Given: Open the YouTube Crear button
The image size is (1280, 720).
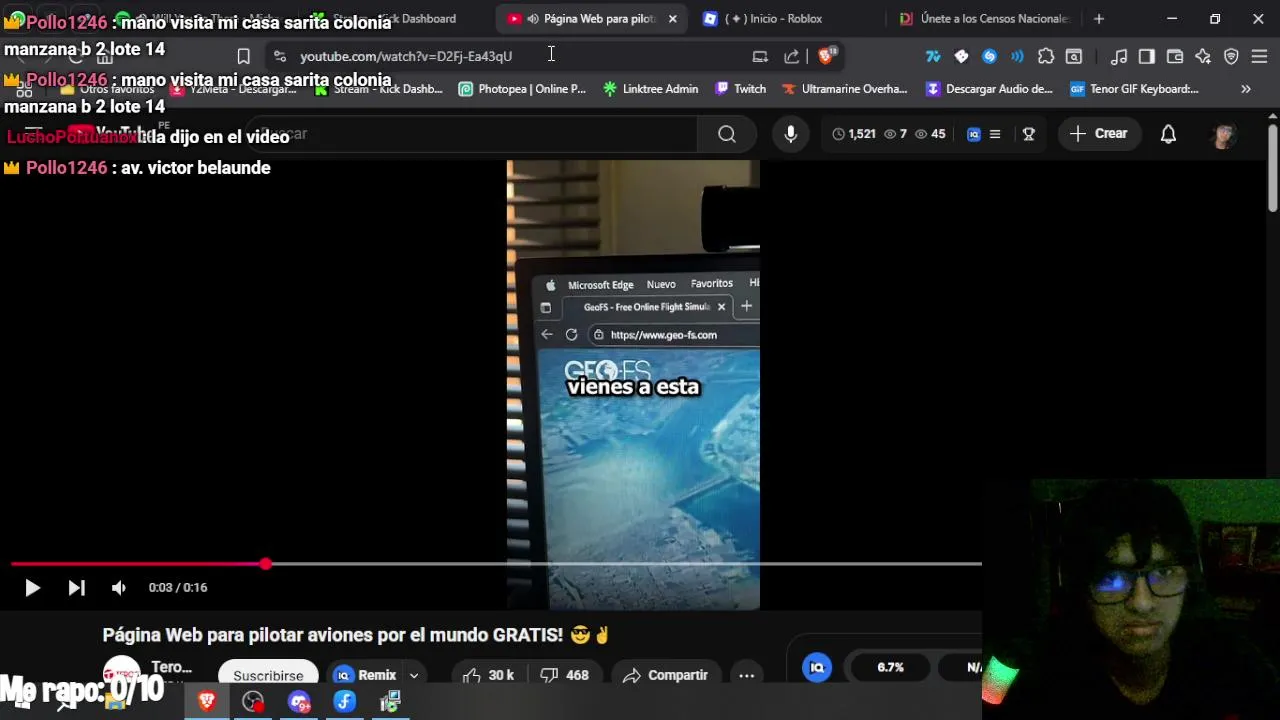Looking at the screenshot, I should point(1098,134).
